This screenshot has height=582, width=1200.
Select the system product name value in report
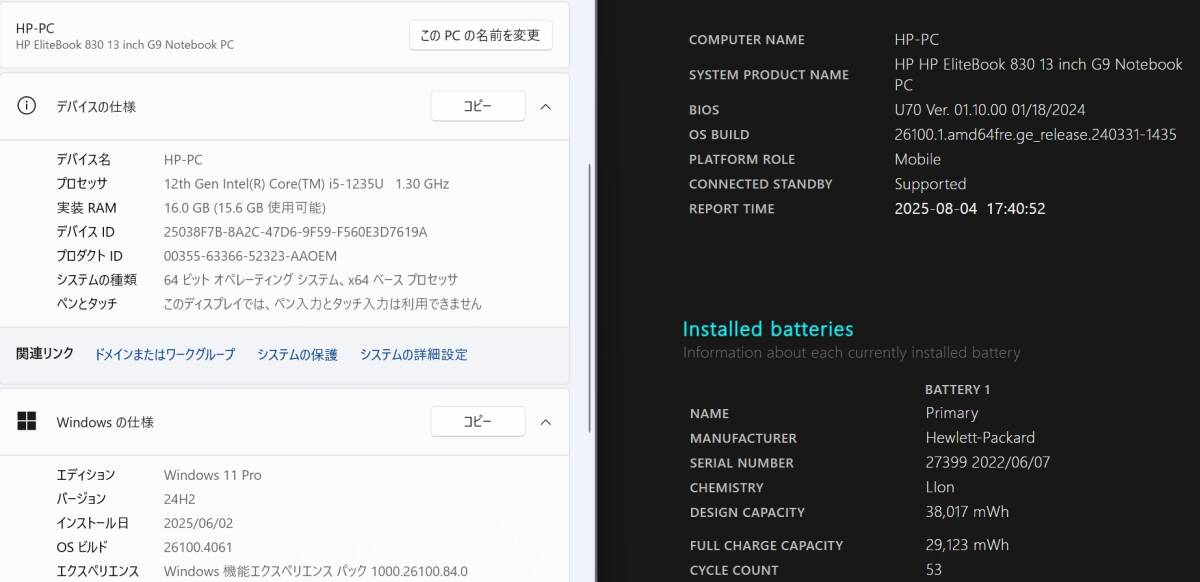1038,75
